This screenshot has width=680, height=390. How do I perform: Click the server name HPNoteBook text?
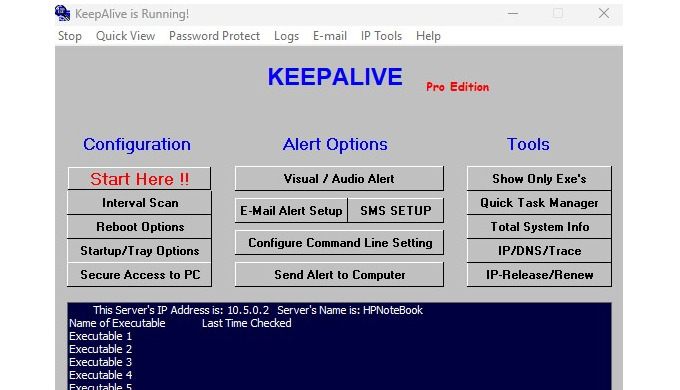point(392,310)
